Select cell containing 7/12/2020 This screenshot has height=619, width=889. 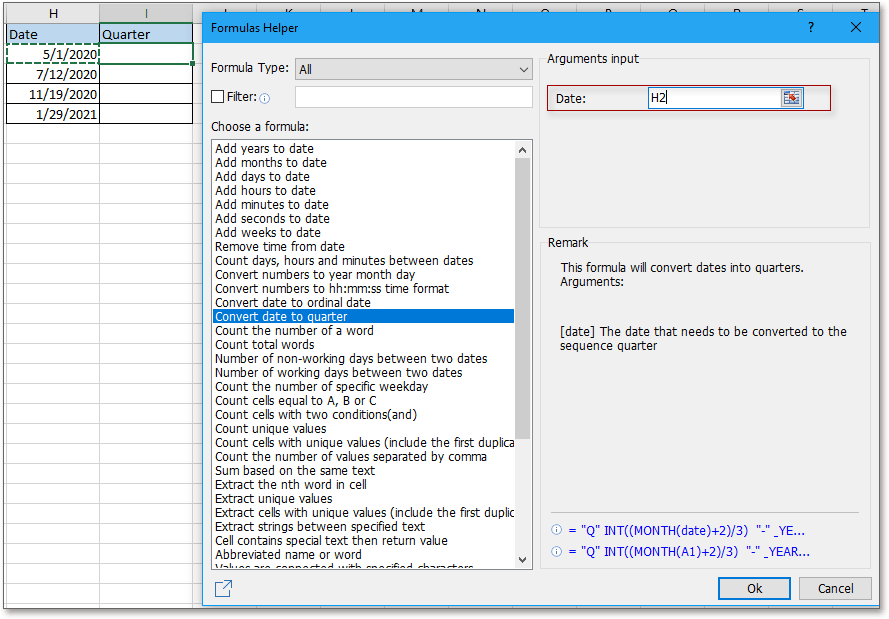click(53, 74)
